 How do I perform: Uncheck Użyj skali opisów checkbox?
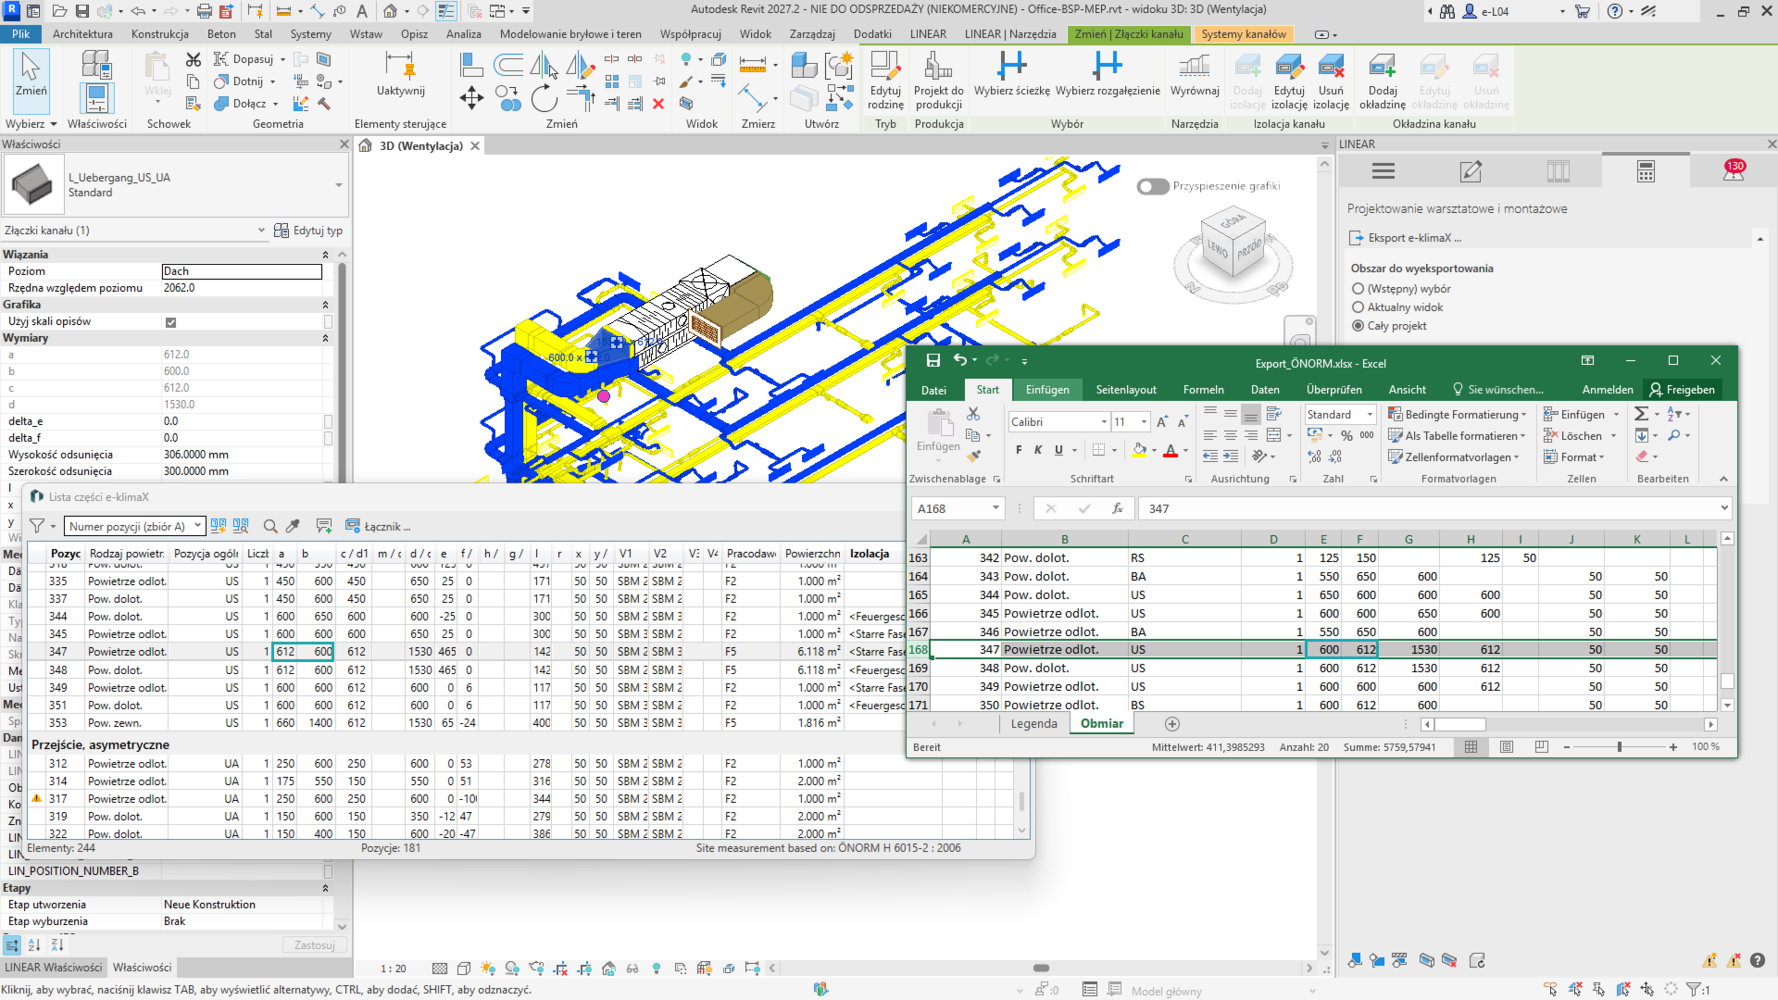pos(171,322)
